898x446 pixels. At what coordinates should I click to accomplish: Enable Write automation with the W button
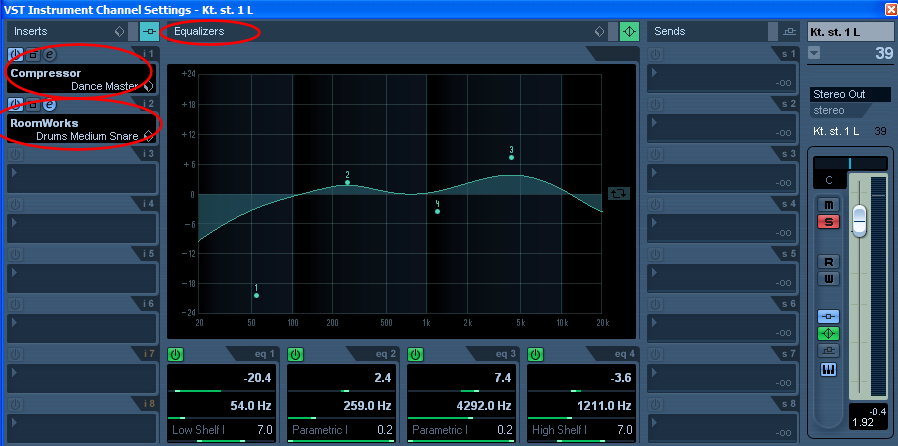828,279
